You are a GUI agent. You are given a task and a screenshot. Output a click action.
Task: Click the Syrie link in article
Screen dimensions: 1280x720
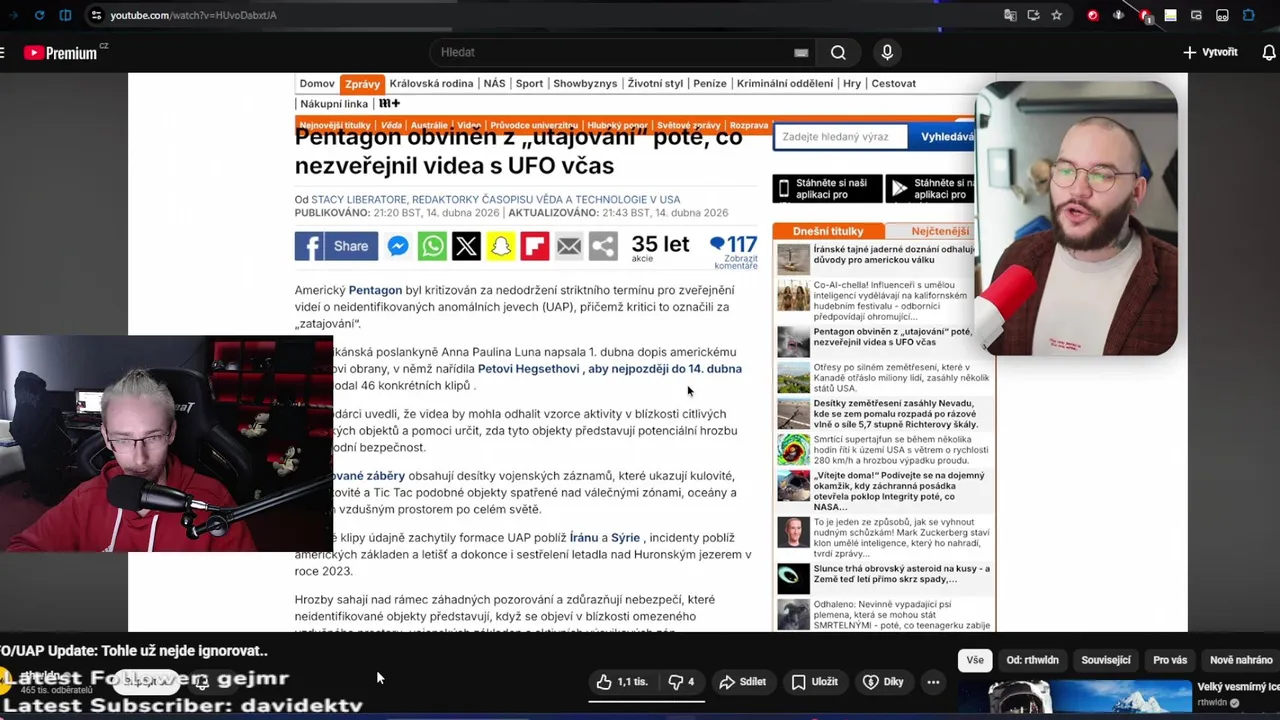pyautogui.click(x=625, y=538)
